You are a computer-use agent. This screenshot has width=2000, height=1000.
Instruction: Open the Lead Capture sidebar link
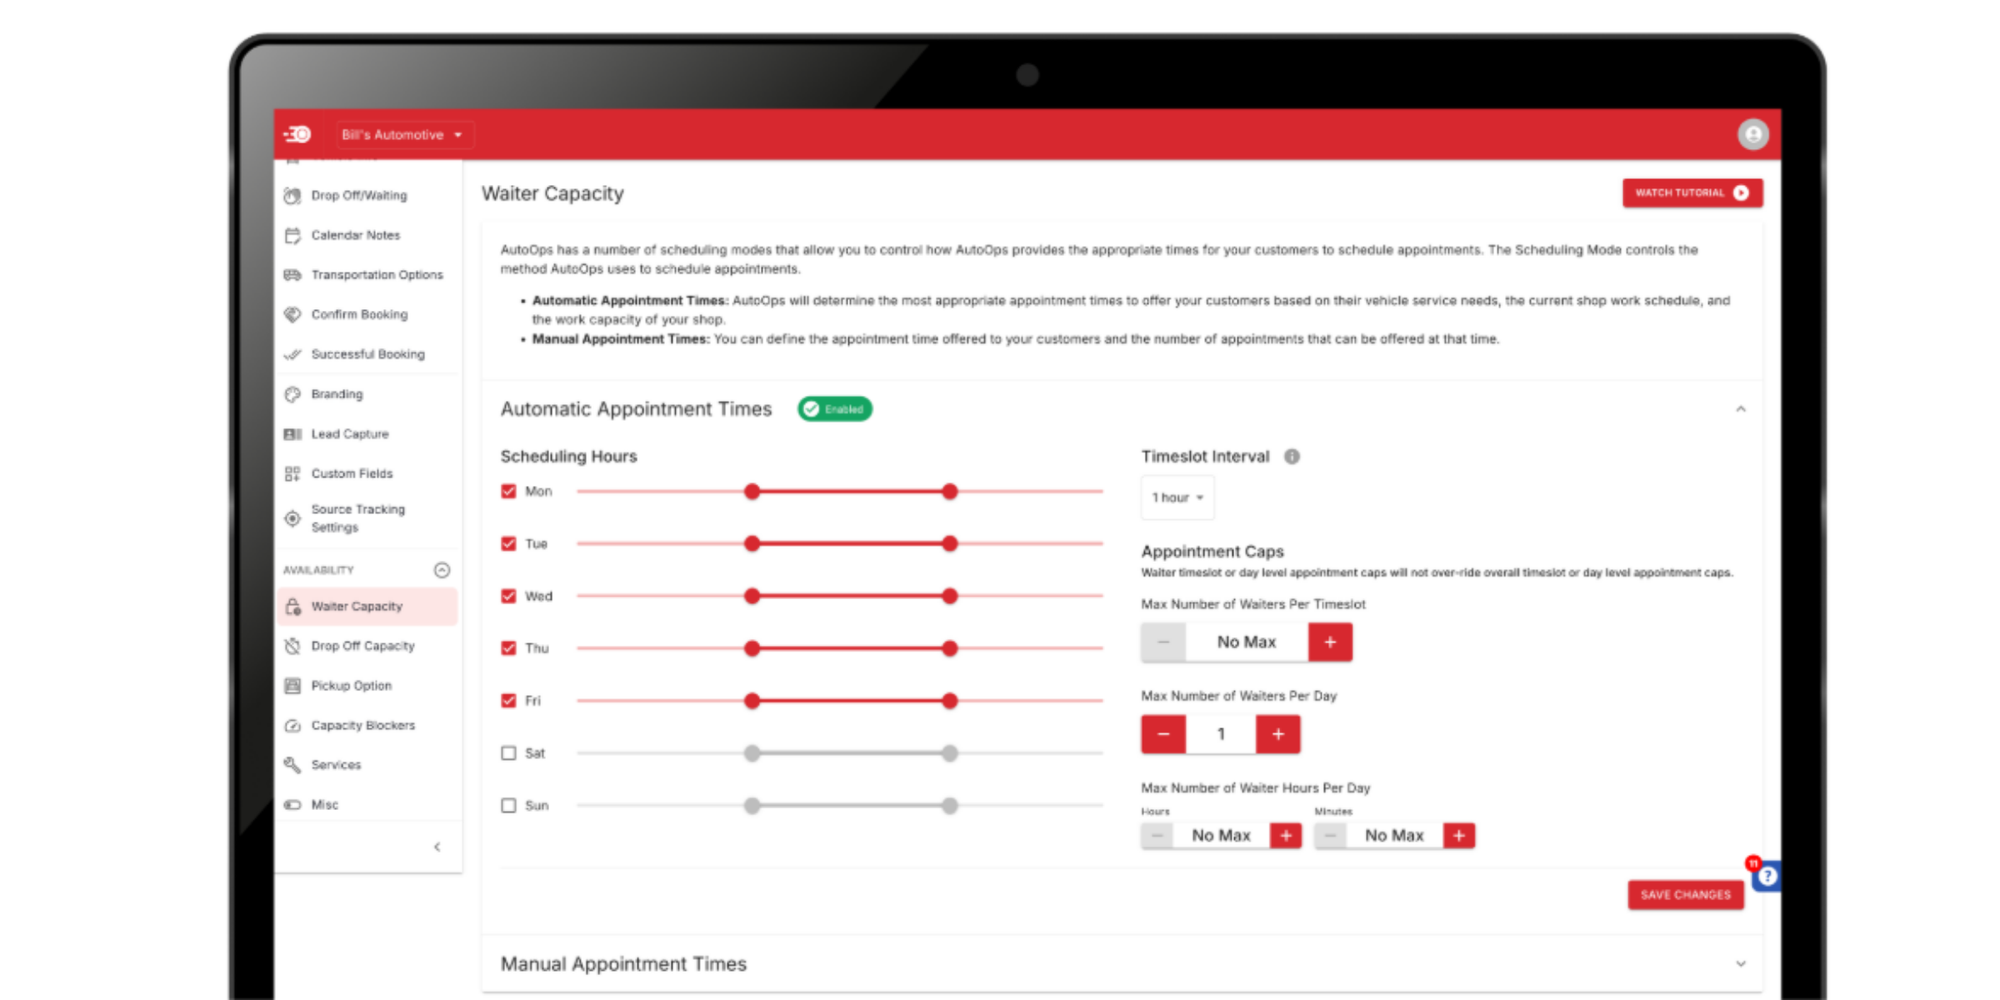pos(367,434)
